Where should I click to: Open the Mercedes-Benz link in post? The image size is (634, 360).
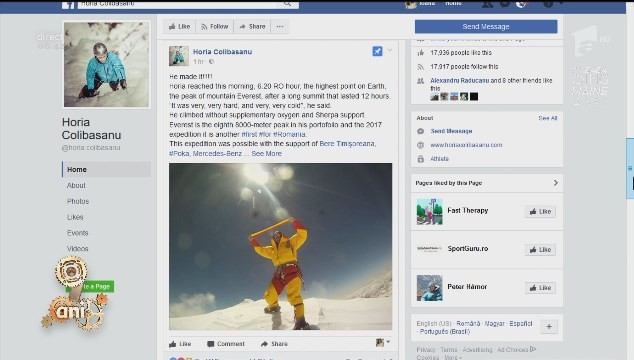pos(217,154)
